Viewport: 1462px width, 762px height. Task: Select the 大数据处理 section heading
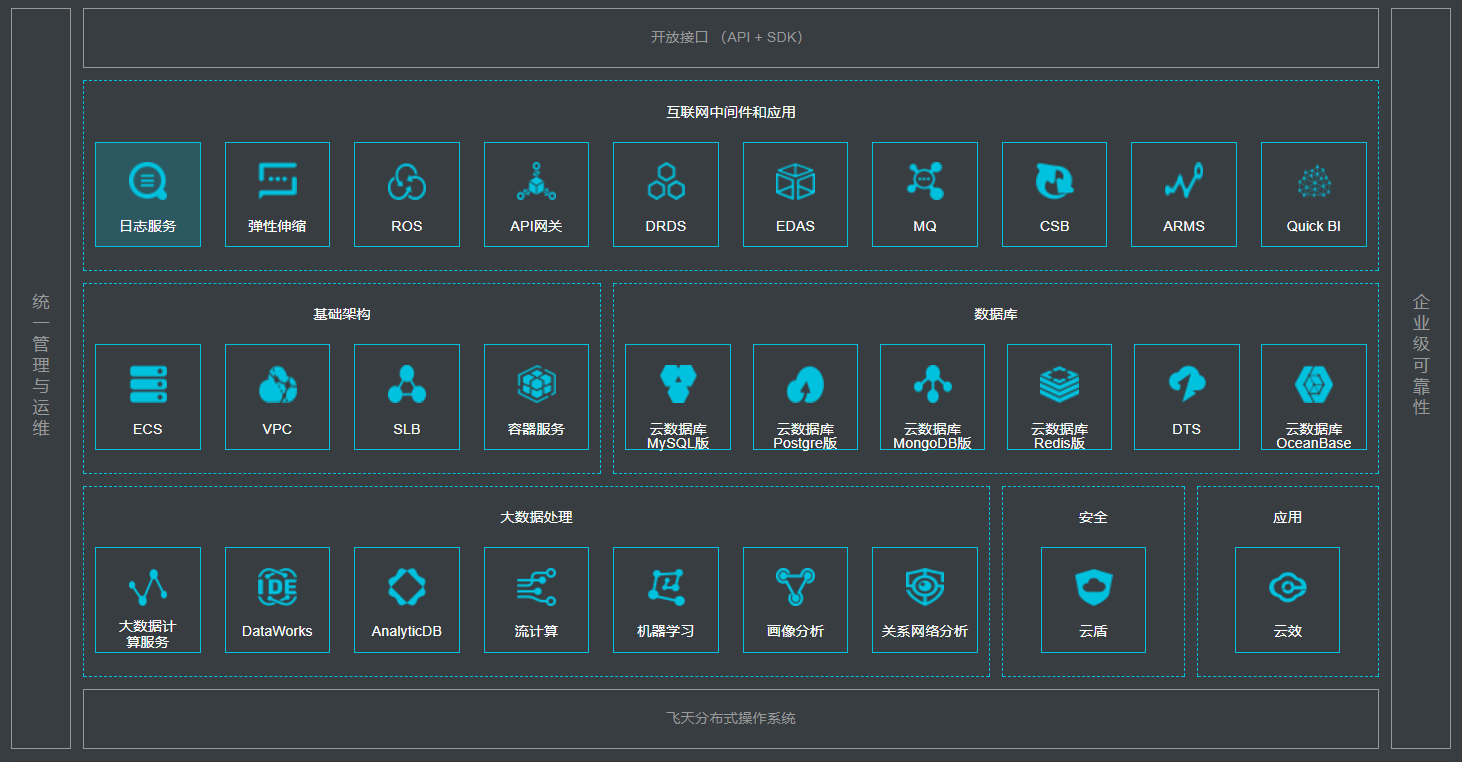[x=536, y=517]
